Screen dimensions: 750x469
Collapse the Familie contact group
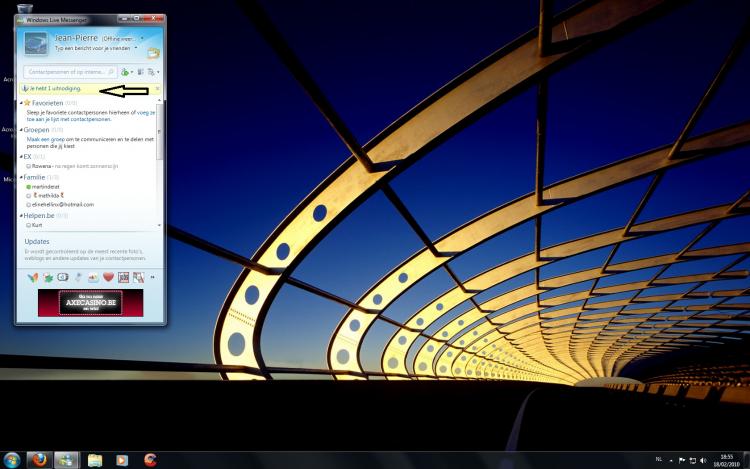[x=21, y=177]
